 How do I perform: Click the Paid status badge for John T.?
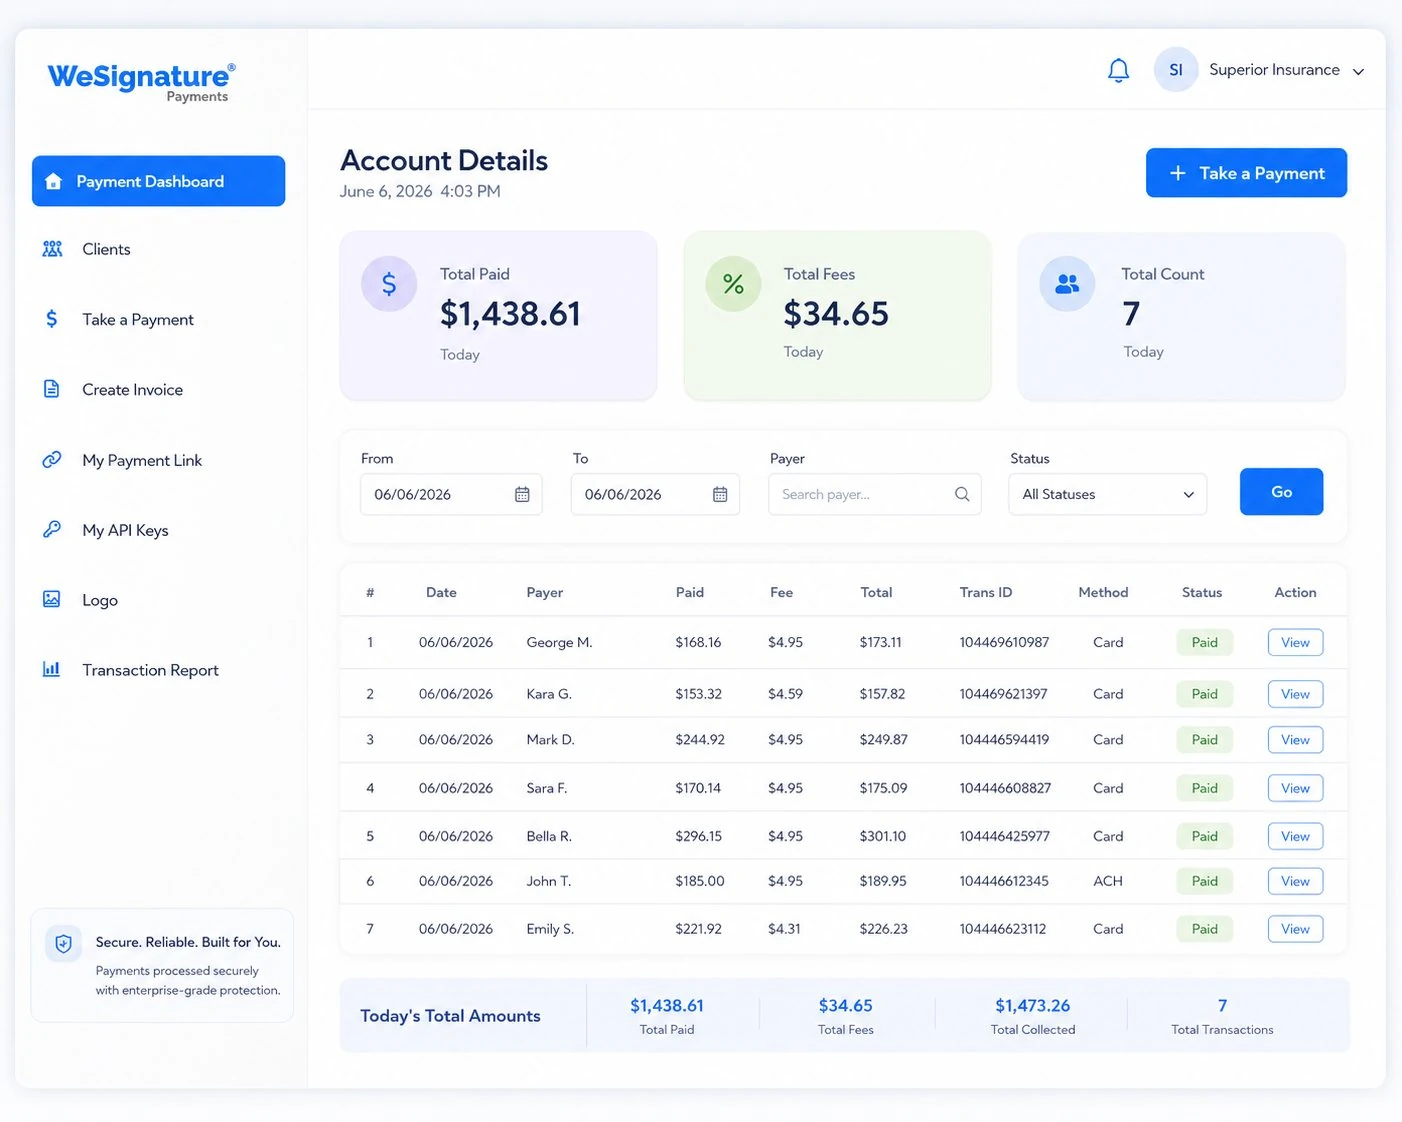click(x=1204, y=881)
